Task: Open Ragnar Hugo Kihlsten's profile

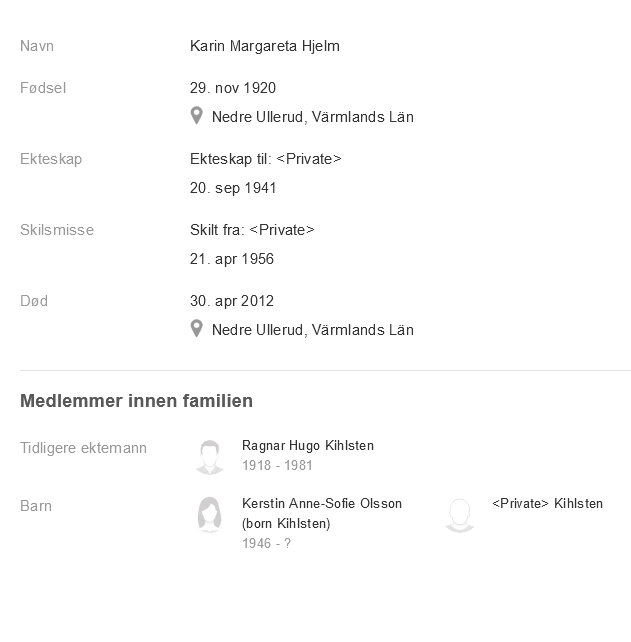Action: [307, 446]
